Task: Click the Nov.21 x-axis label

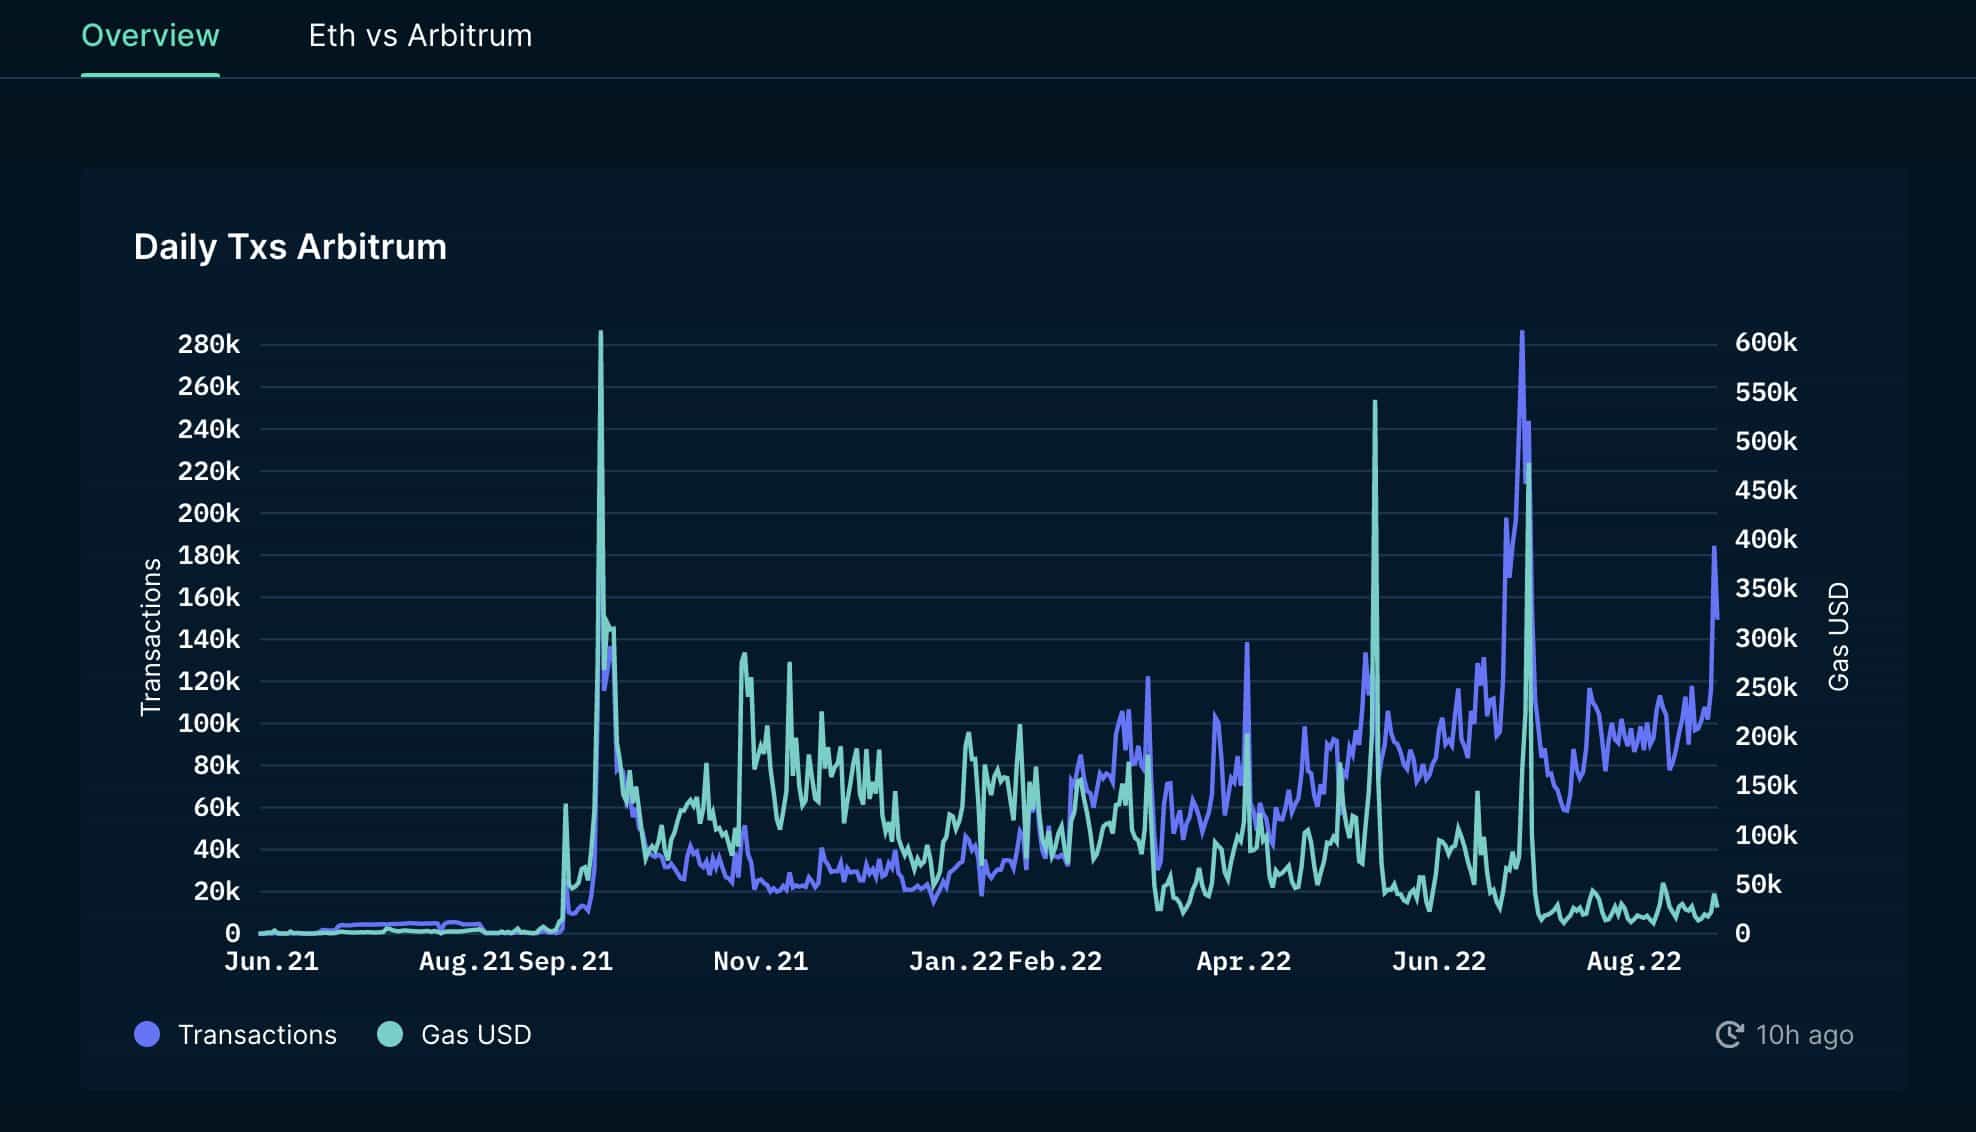Action: [760, 961]
